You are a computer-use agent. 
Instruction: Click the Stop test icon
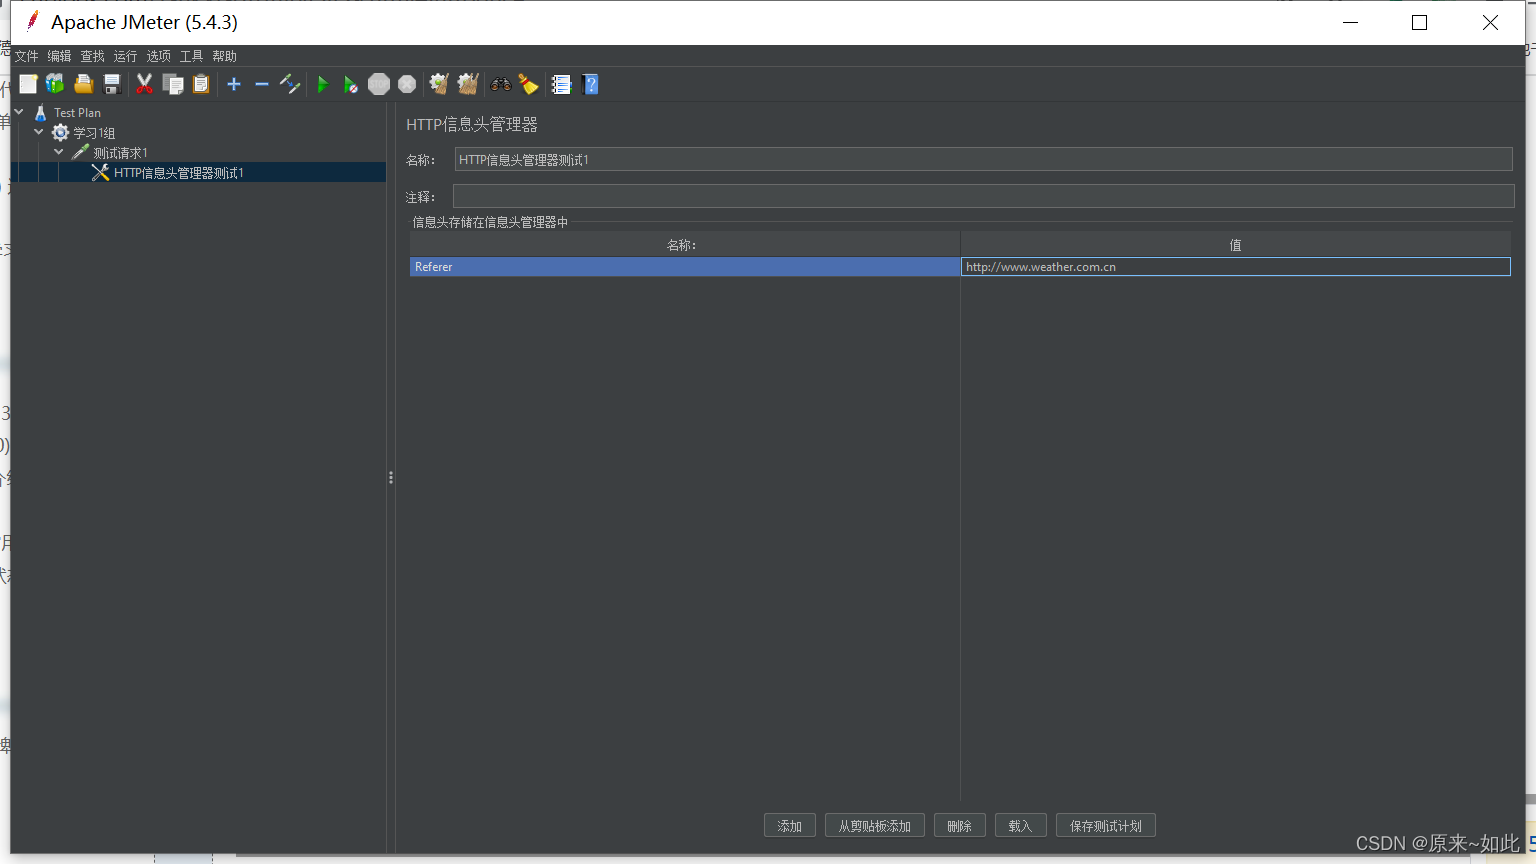[379, 84]
